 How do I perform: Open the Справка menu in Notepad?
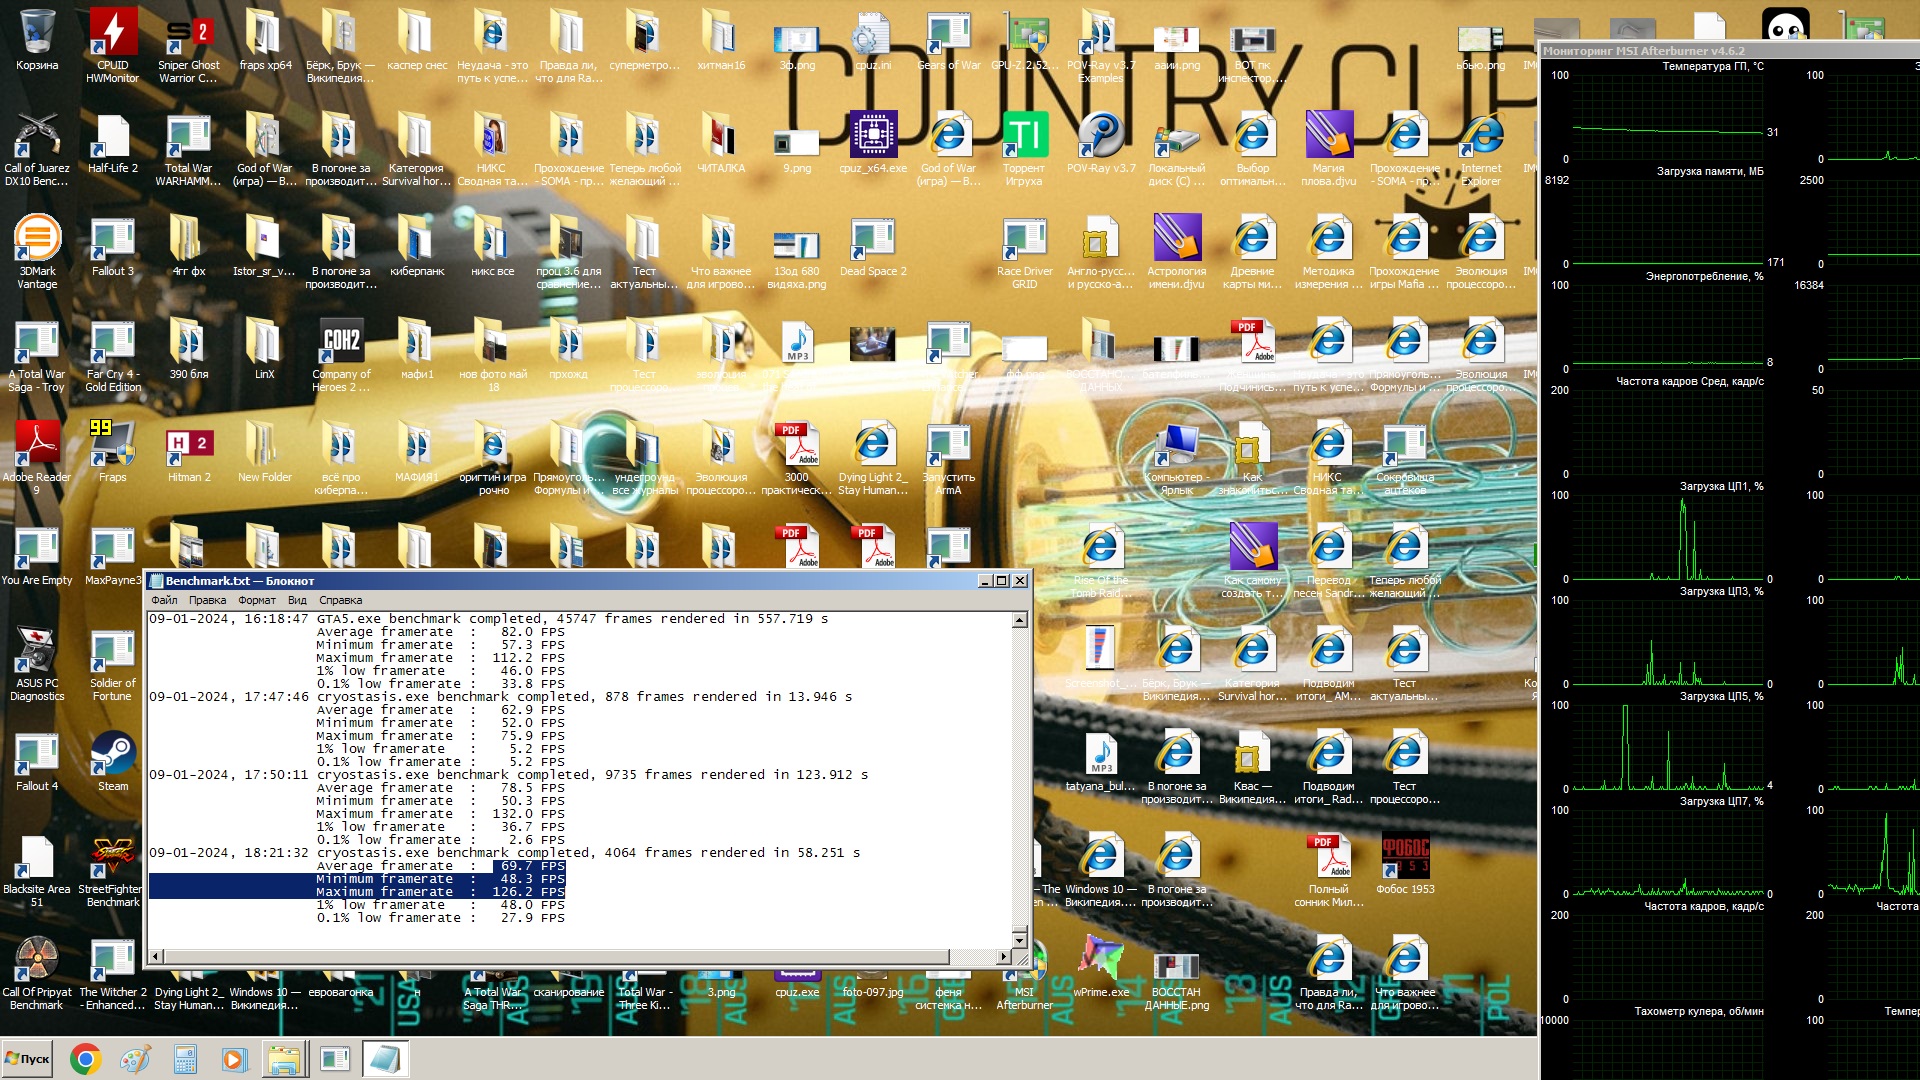click(x=340, y=600)
